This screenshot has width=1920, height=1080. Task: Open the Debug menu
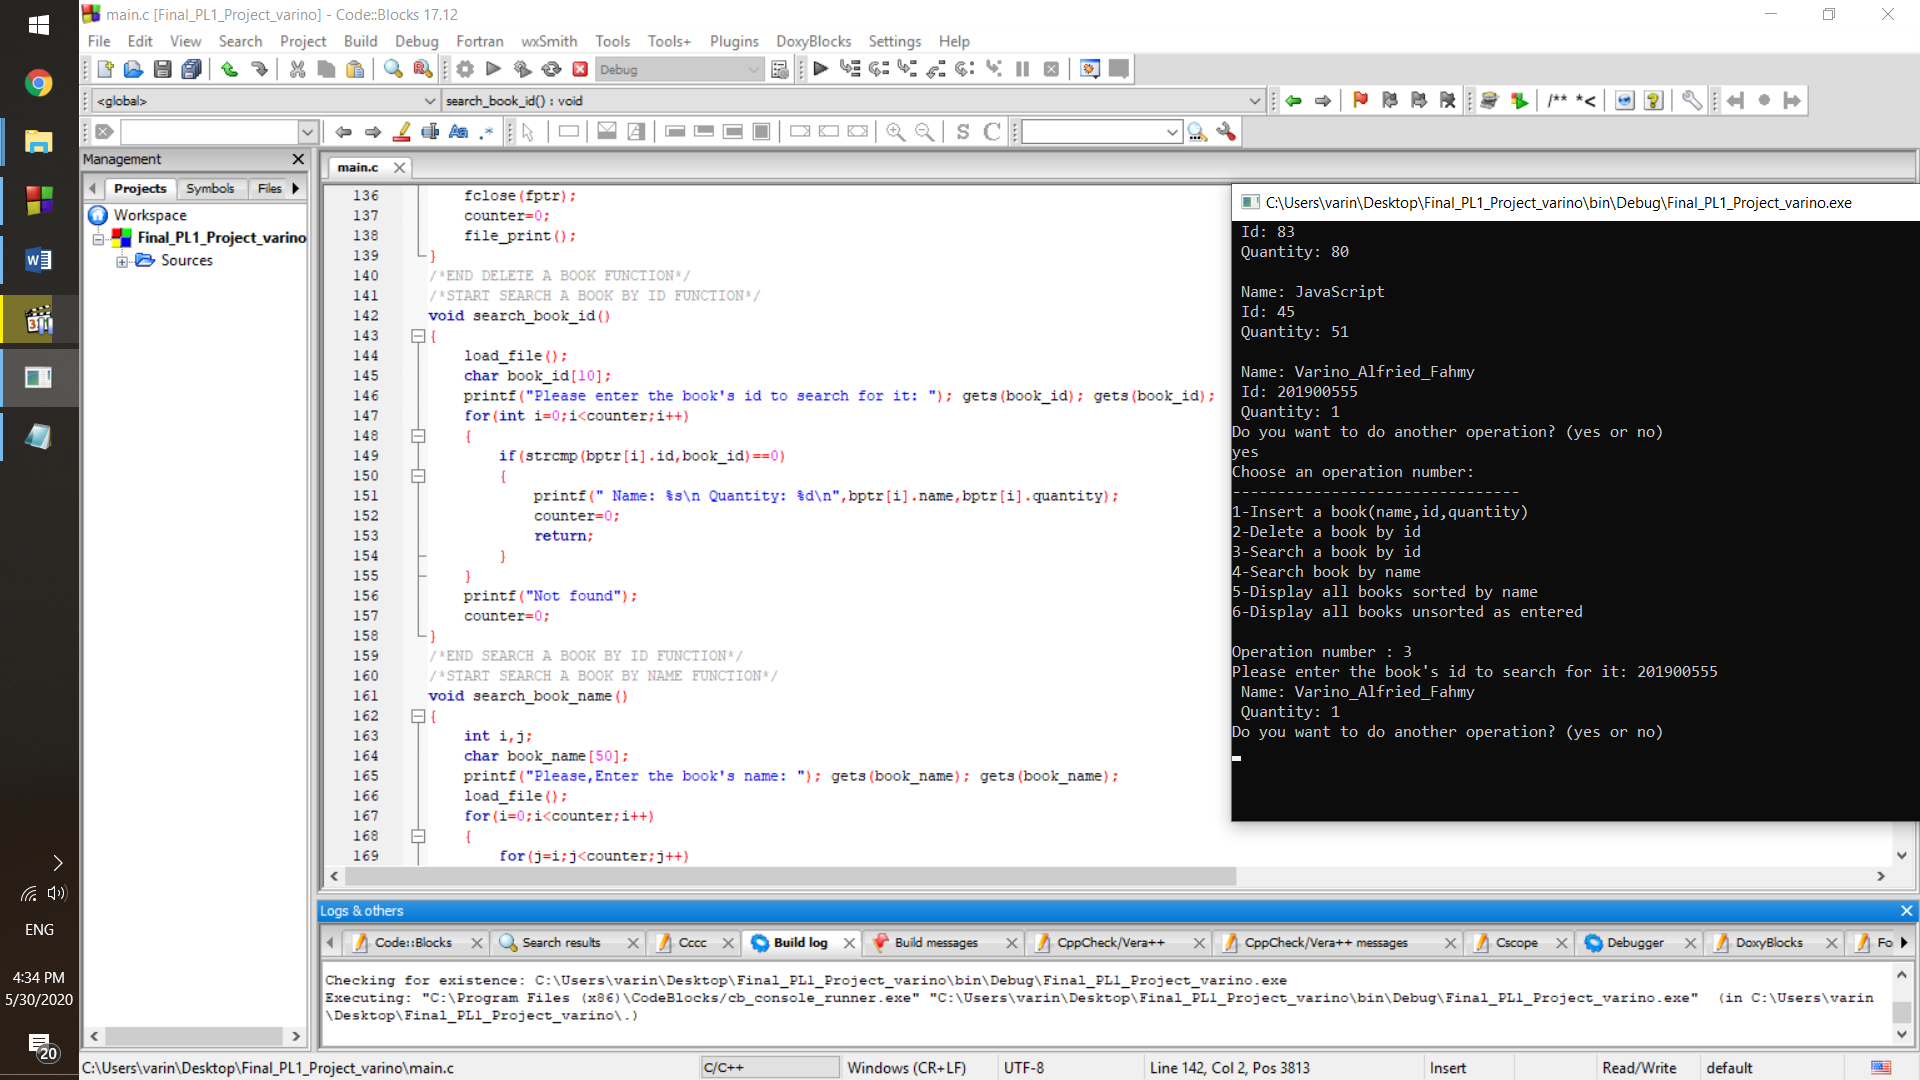[x=416, y=41]
